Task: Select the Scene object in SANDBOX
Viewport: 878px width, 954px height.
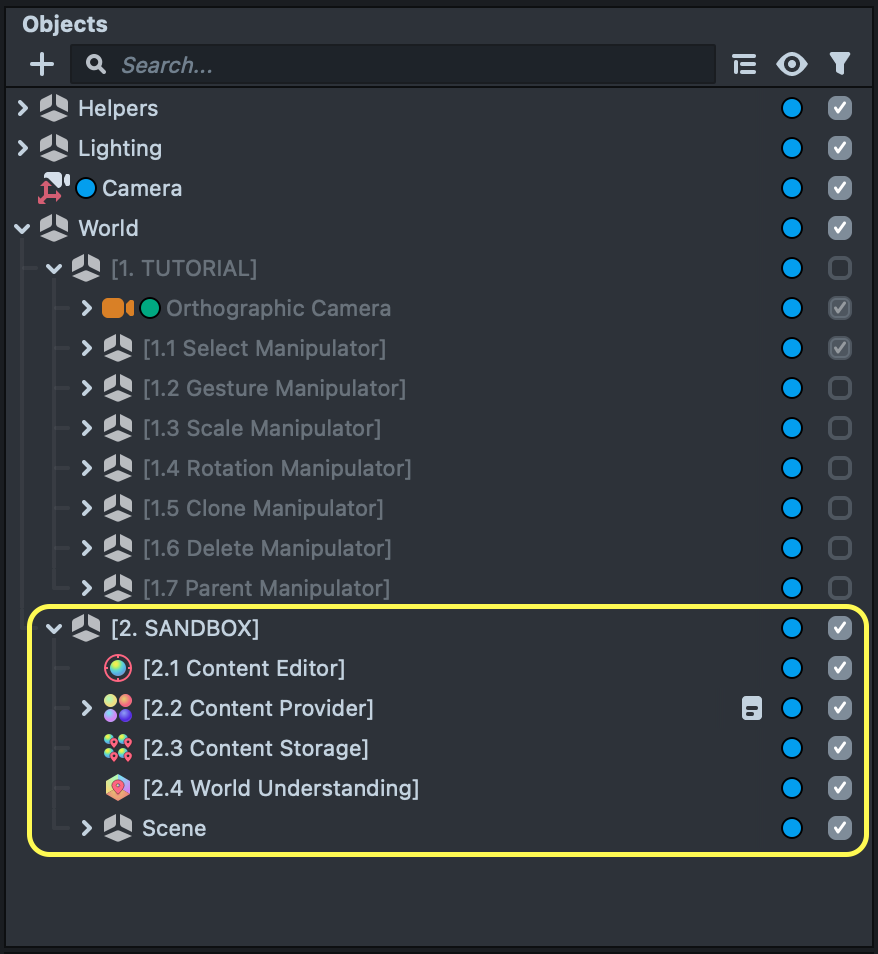Action: 174,828
